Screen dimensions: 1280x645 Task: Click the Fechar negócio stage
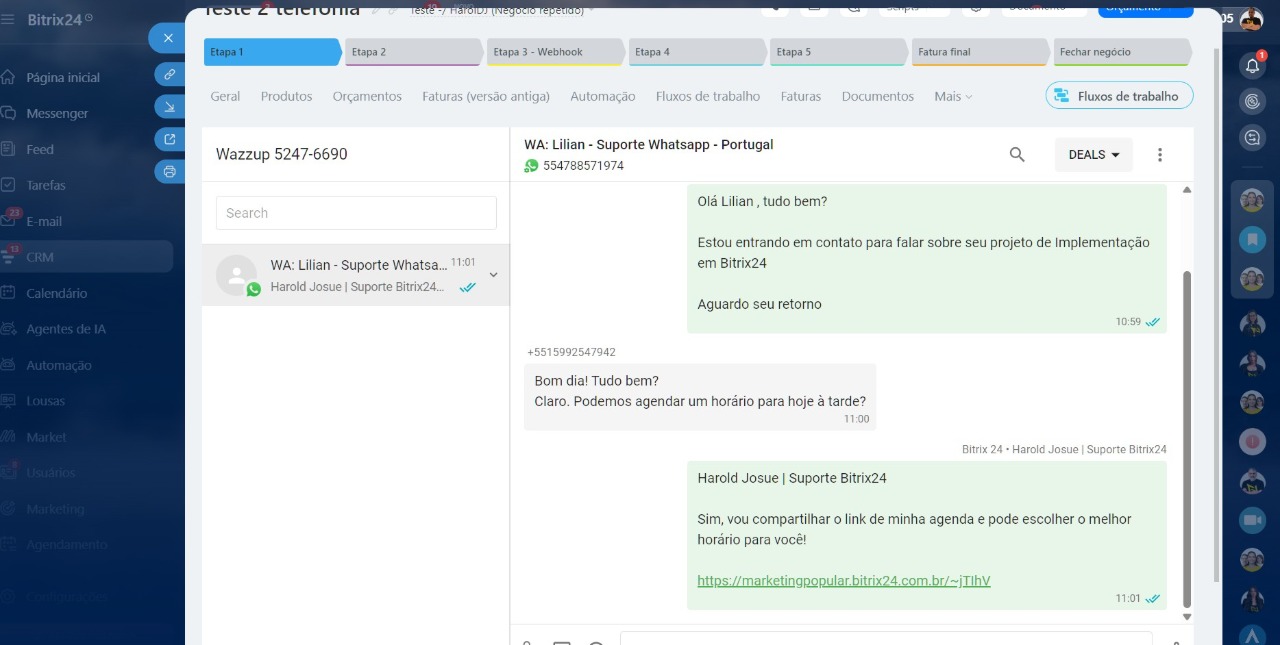point(1123,52)
